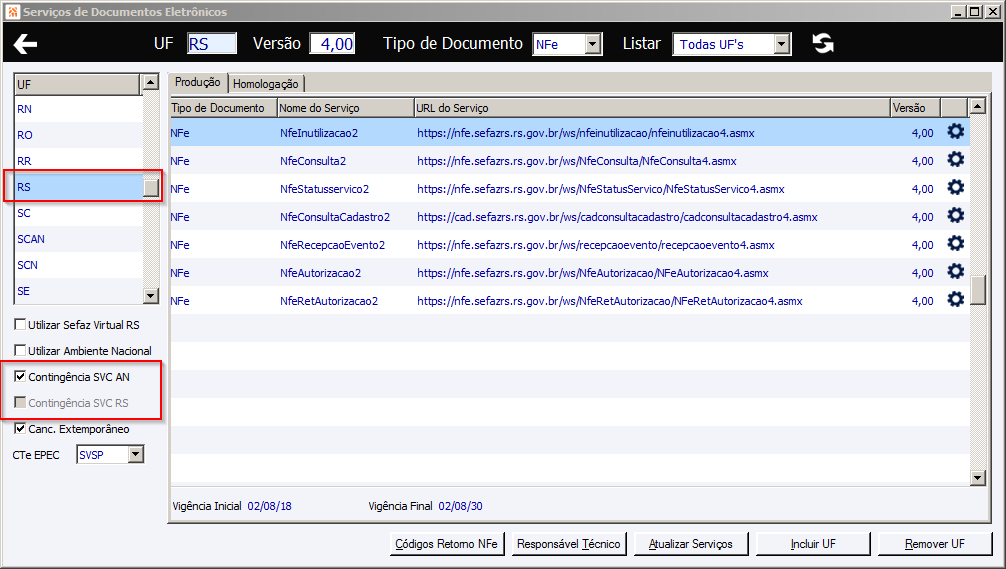Click Responsável Técnico button
This screenshot has width=1006, height=569.
point(568,544)
